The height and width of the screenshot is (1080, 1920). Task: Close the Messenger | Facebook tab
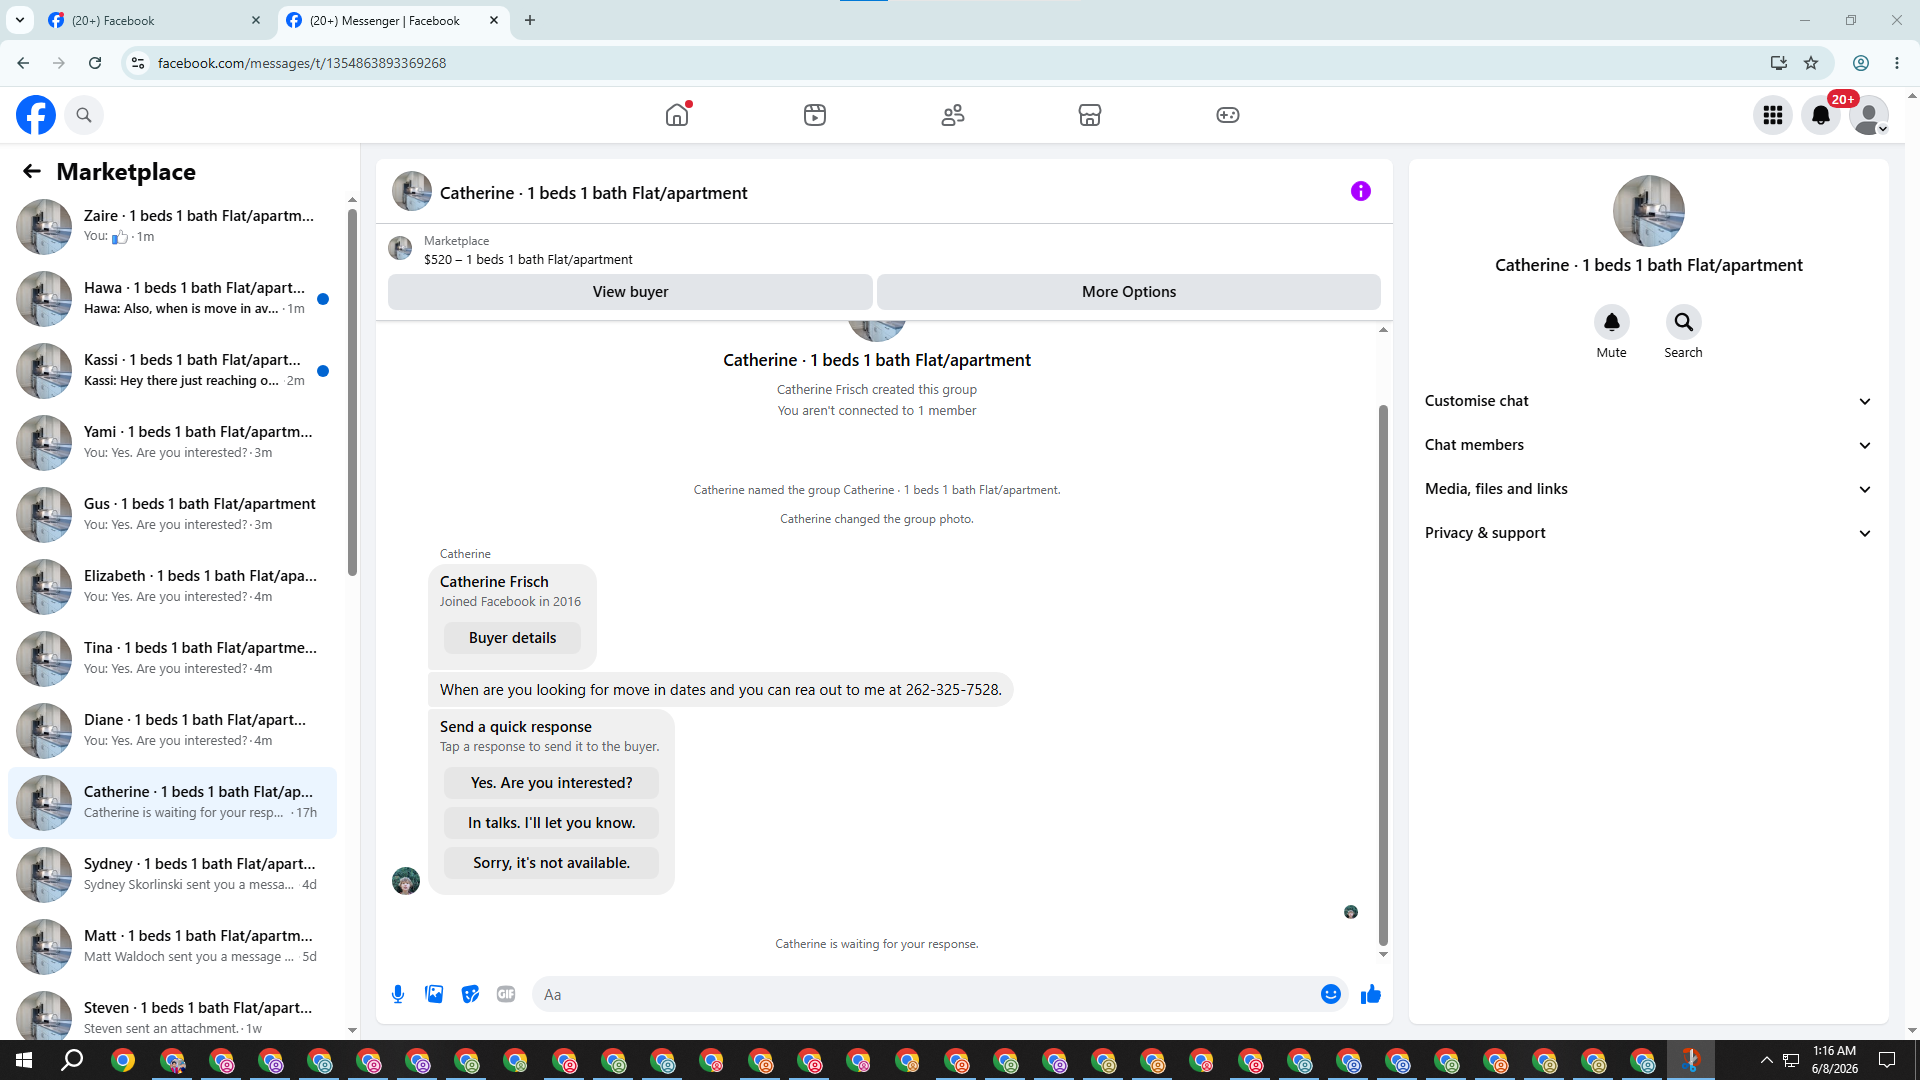pos(494,20)
